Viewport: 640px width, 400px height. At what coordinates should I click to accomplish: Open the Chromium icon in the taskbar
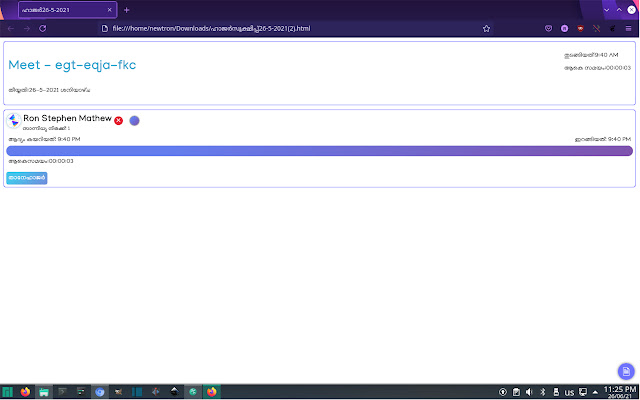coord(100,392)
